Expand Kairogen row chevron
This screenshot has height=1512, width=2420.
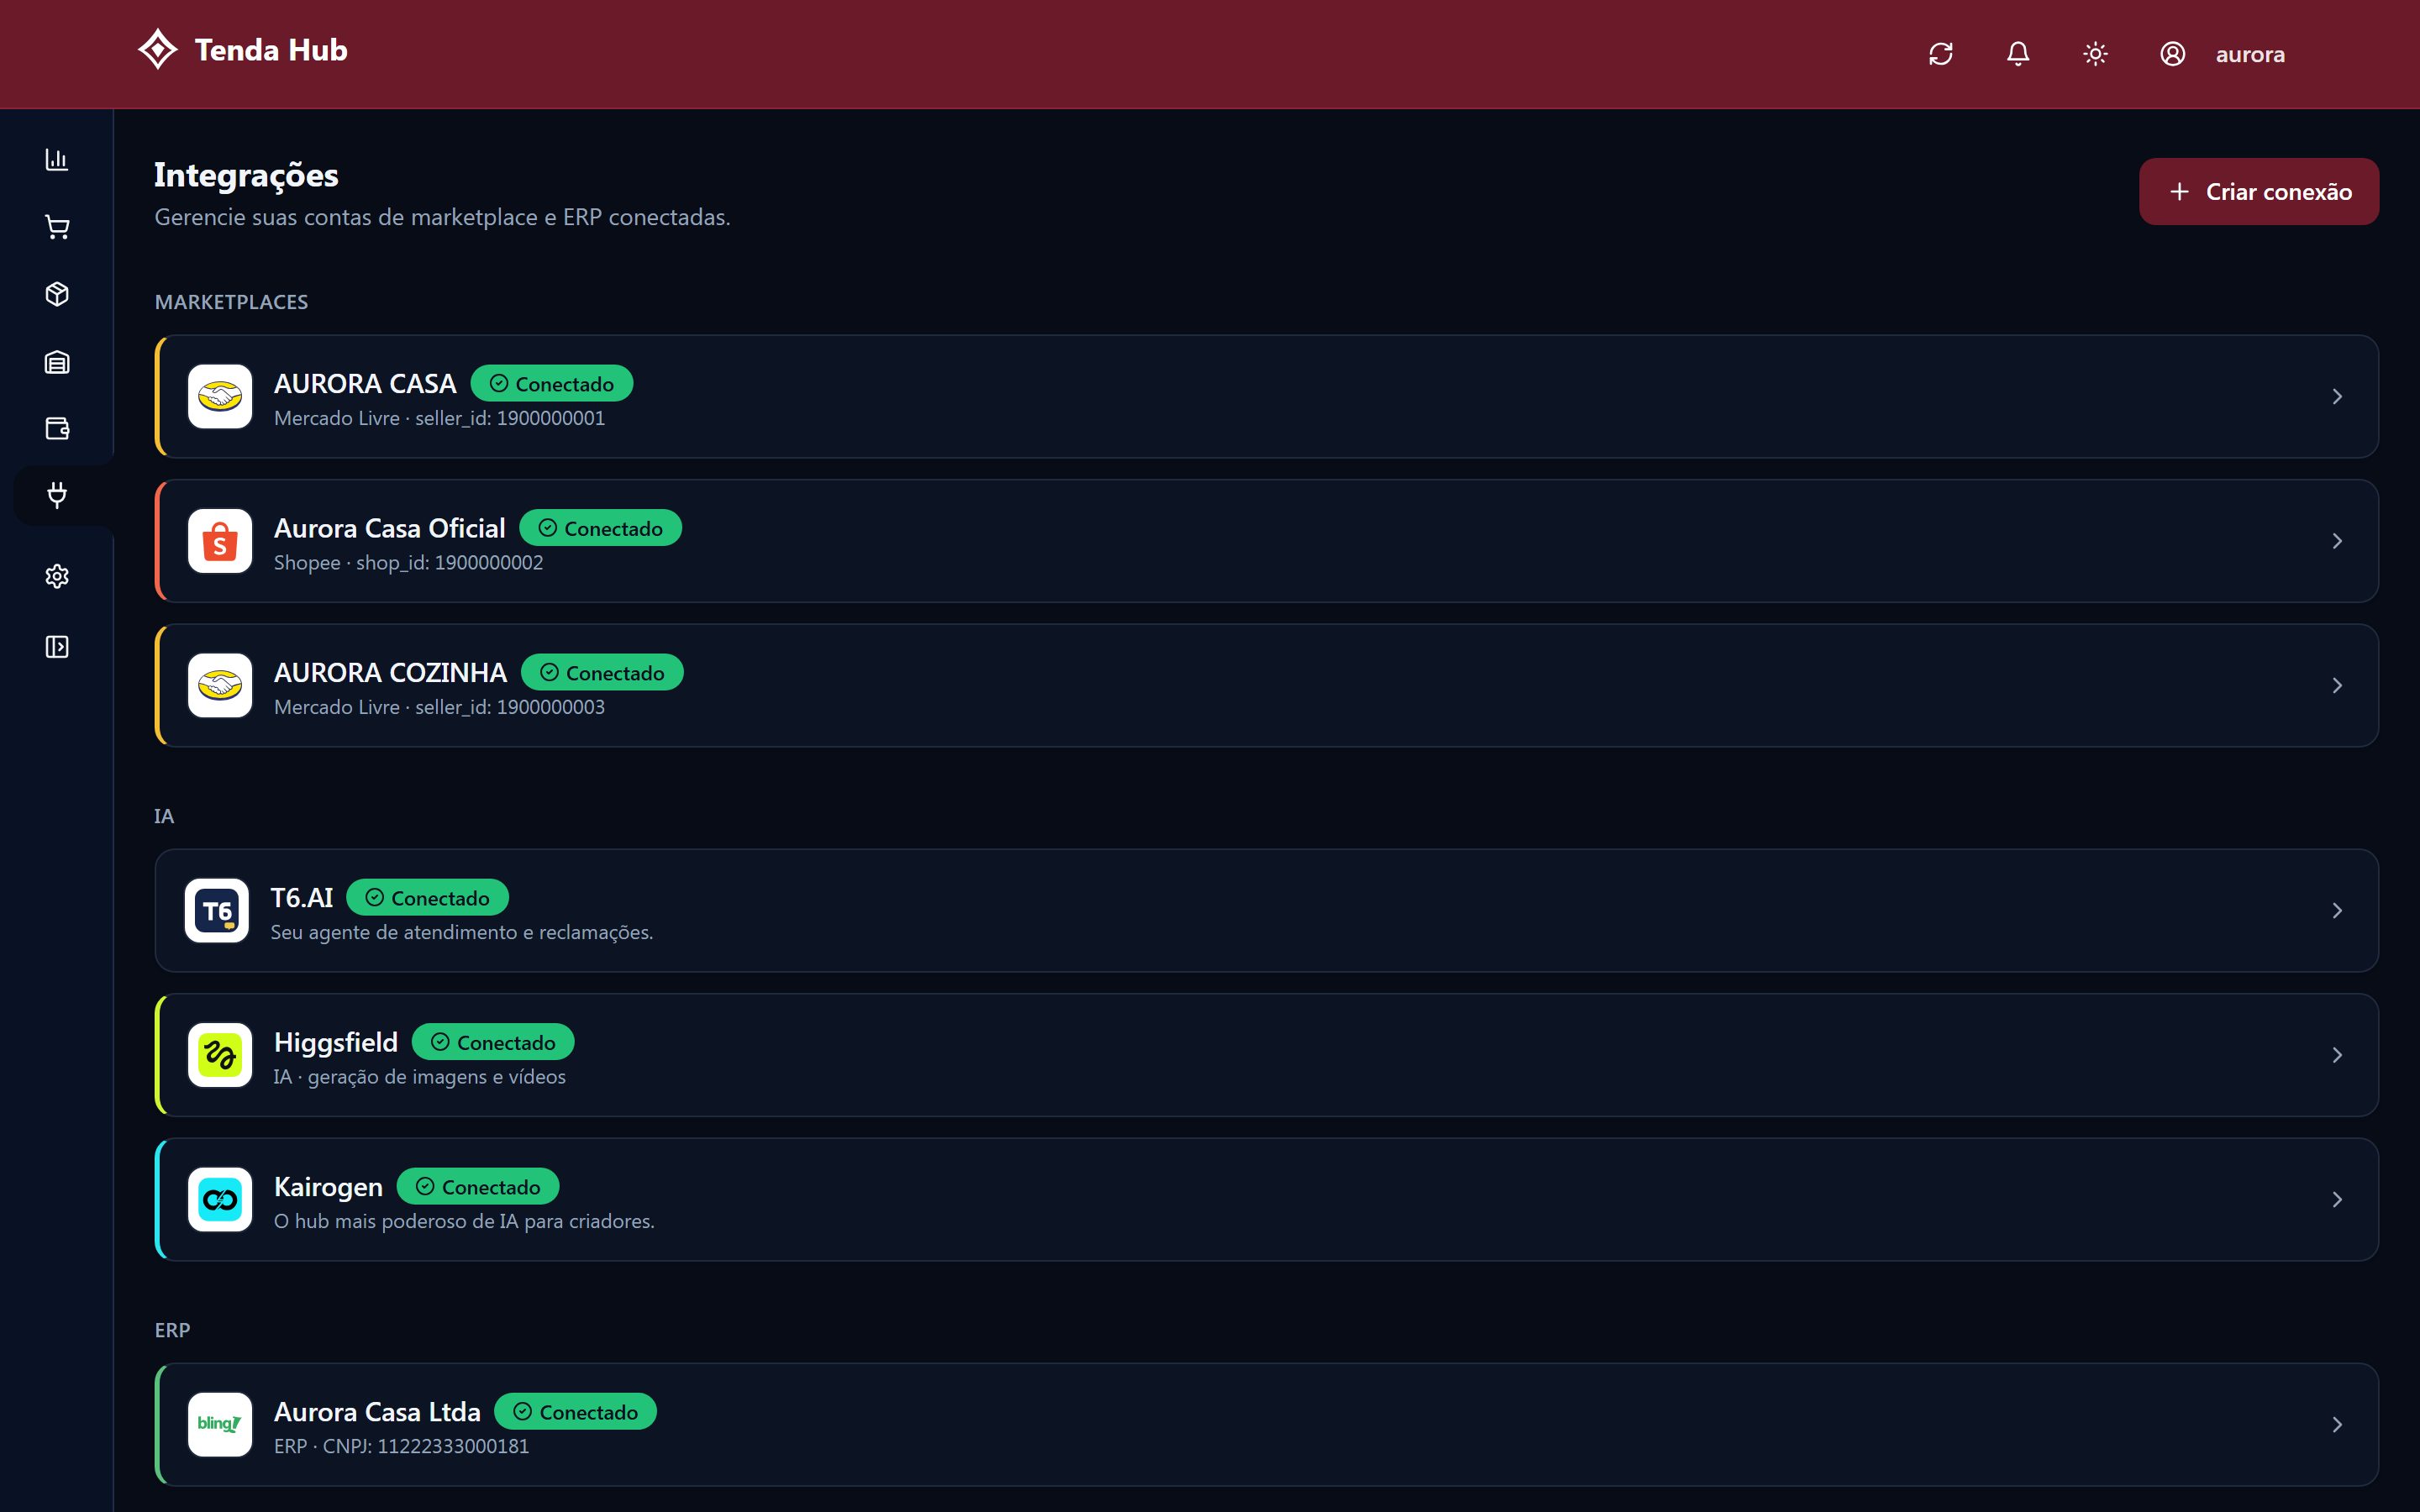(2337, 1200)
